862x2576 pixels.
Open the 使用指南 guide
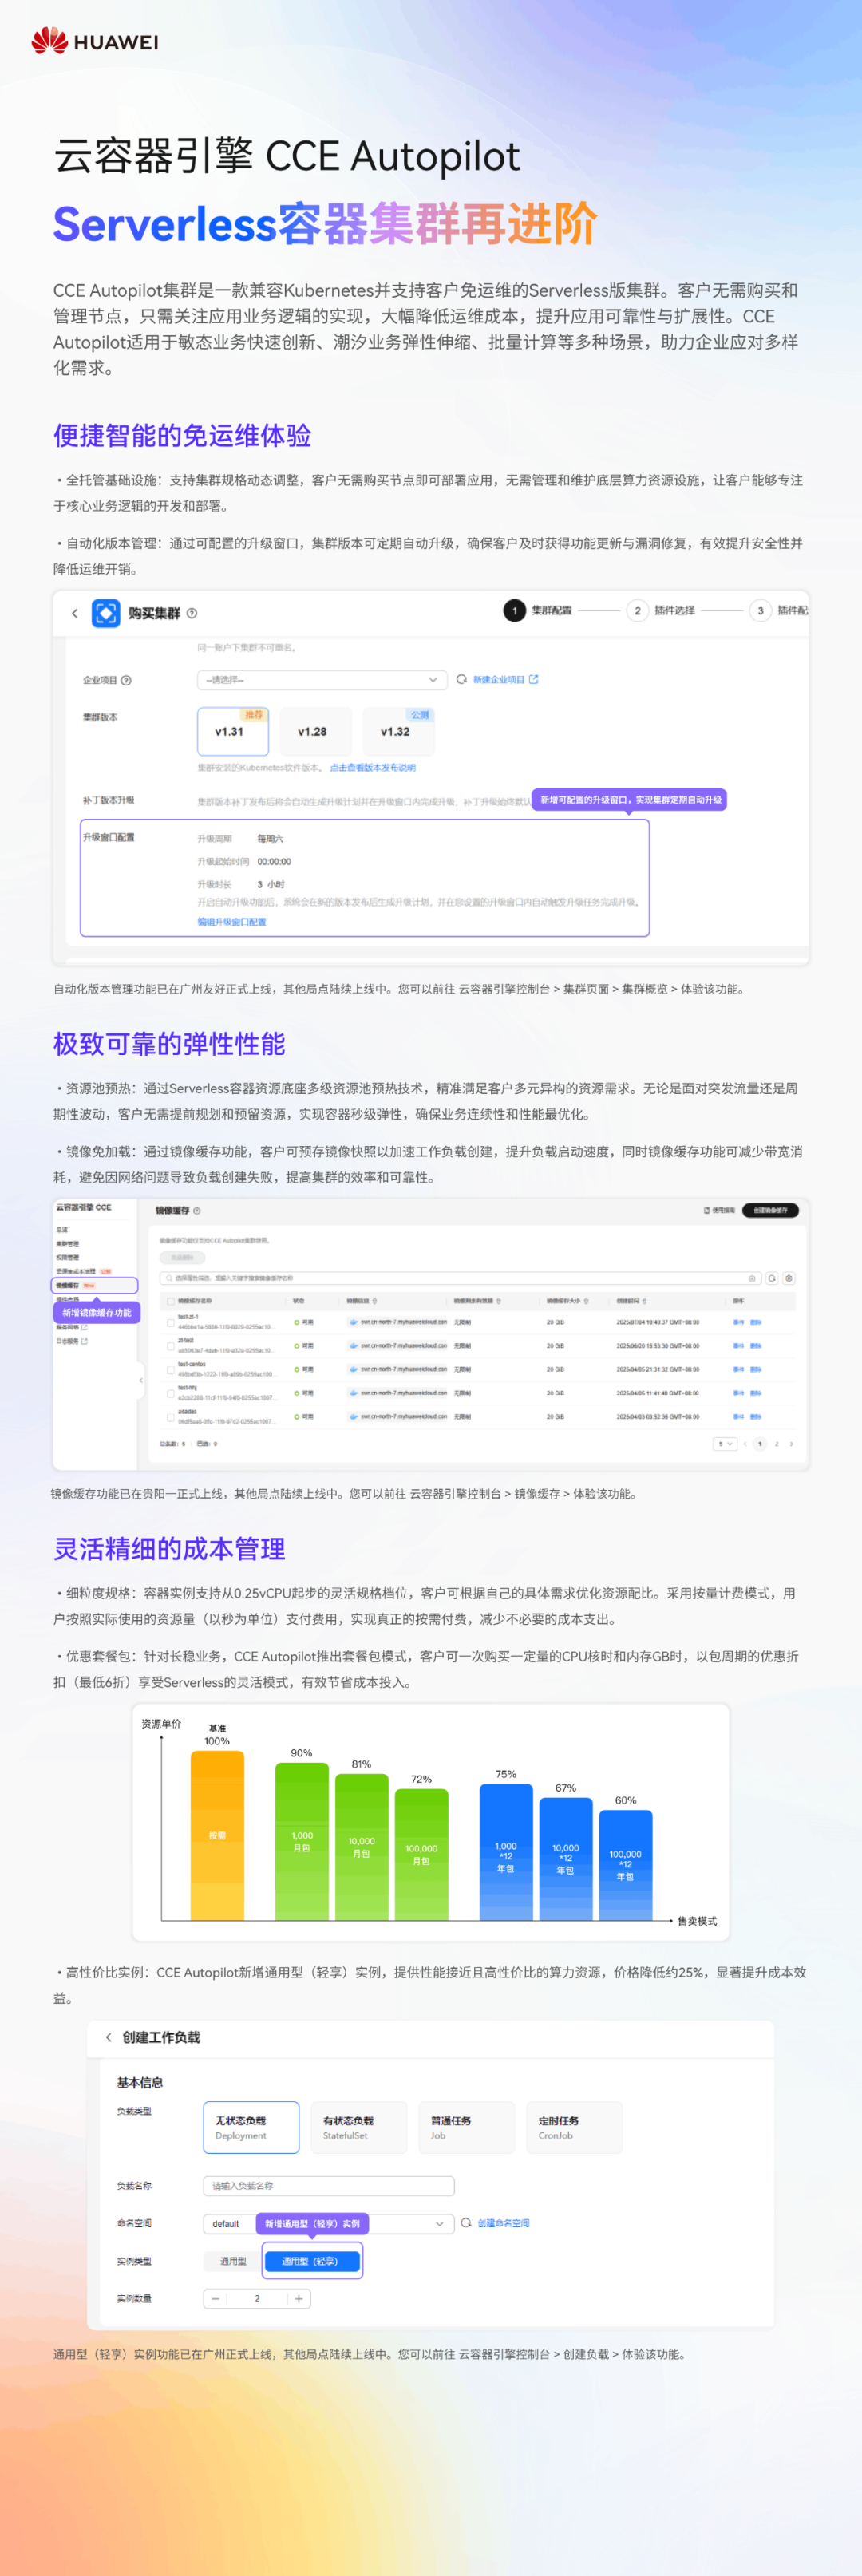click(720, 1210)
